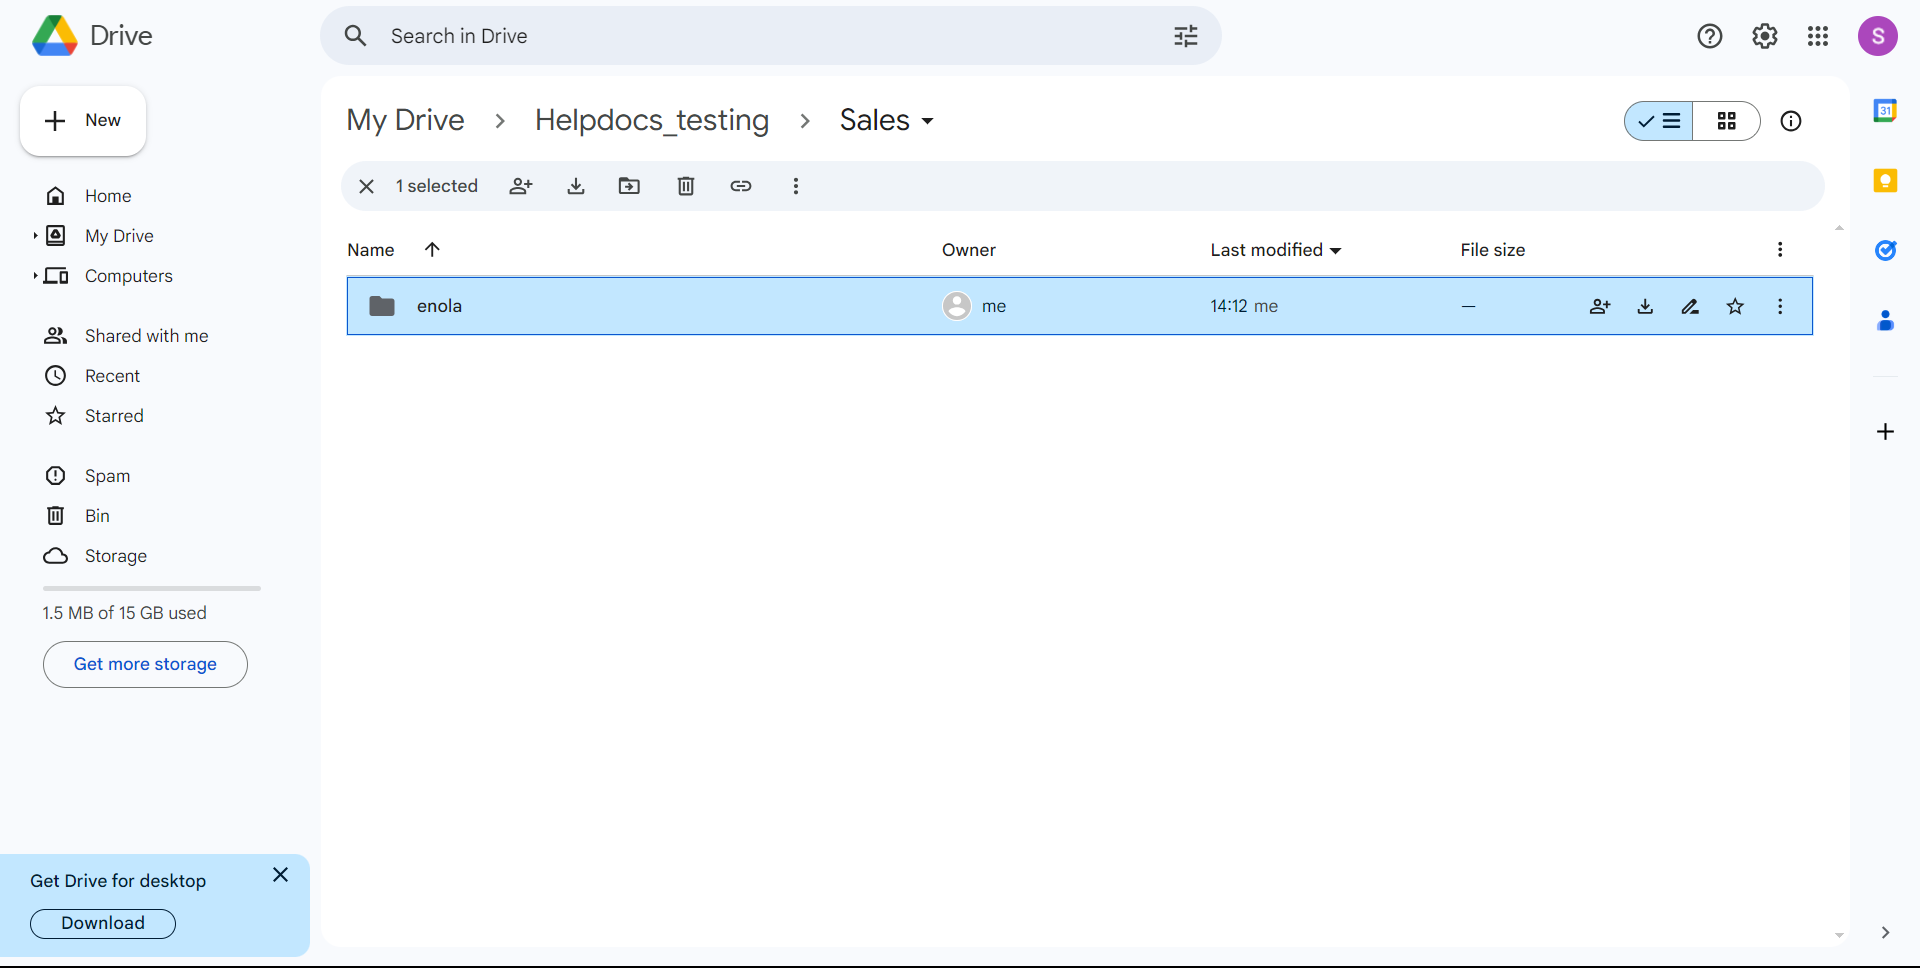
Task: Open the Bin section
Action: coord(97,516)
